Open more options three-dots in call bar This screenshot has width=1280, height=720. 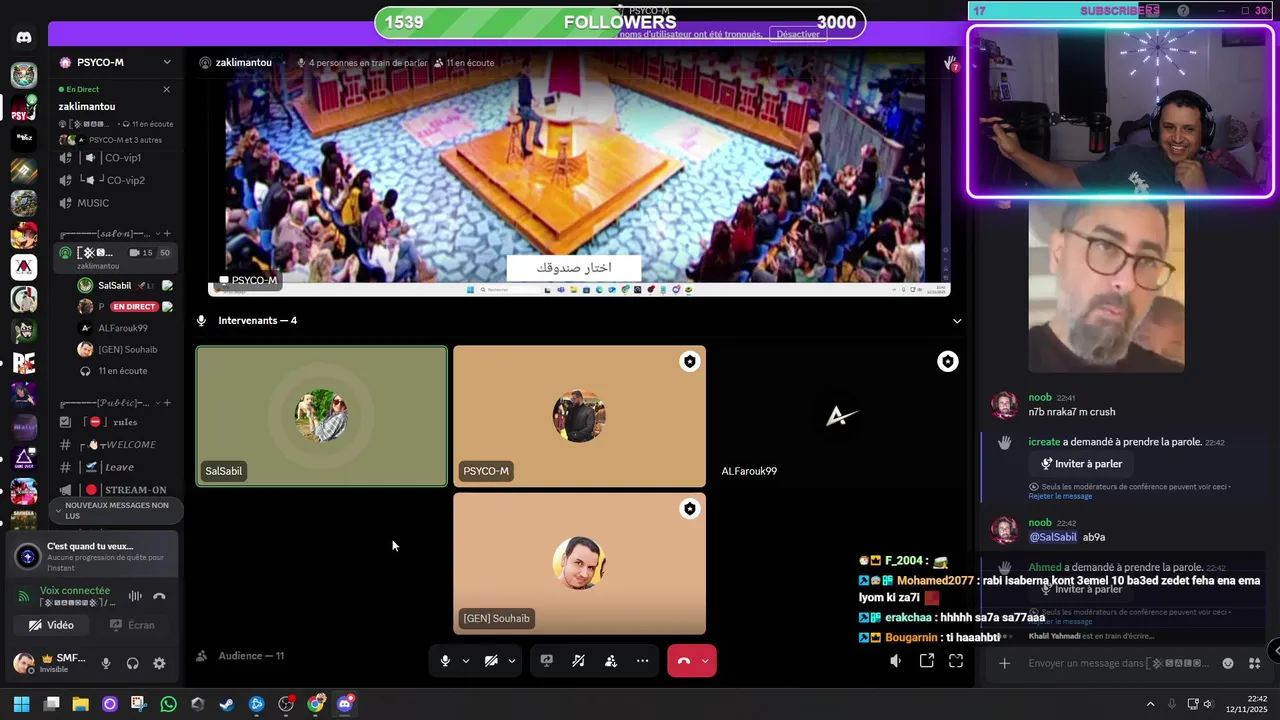[643, 661]
